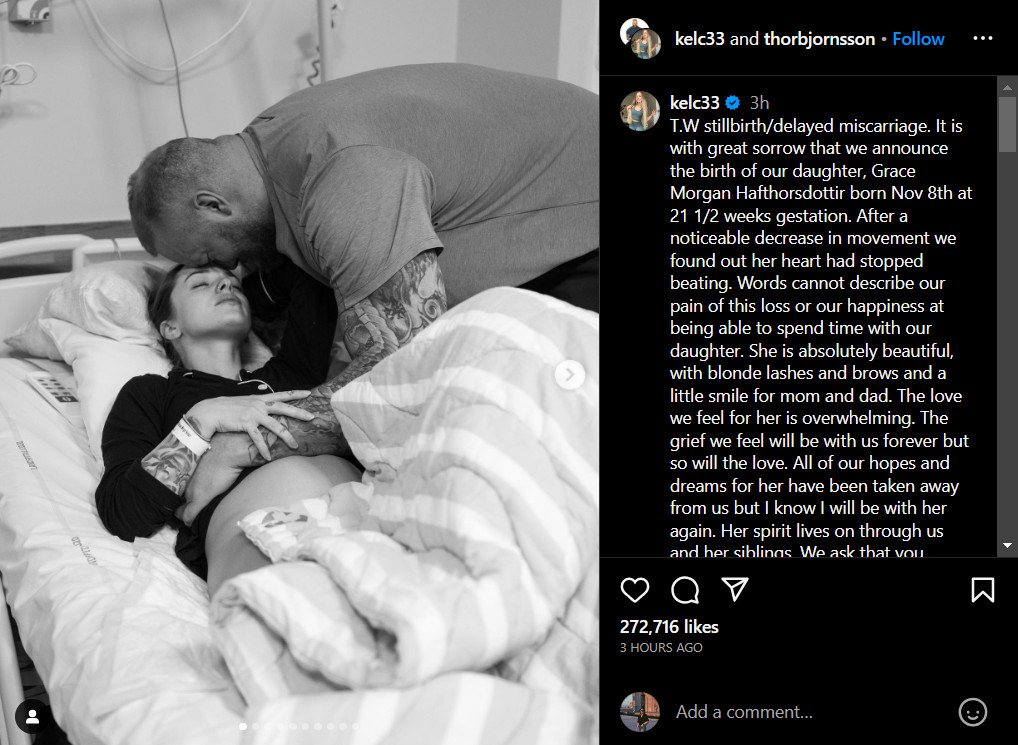Follow the kelc33 account
Screen dimensions: 1018x745
[918, 39]
